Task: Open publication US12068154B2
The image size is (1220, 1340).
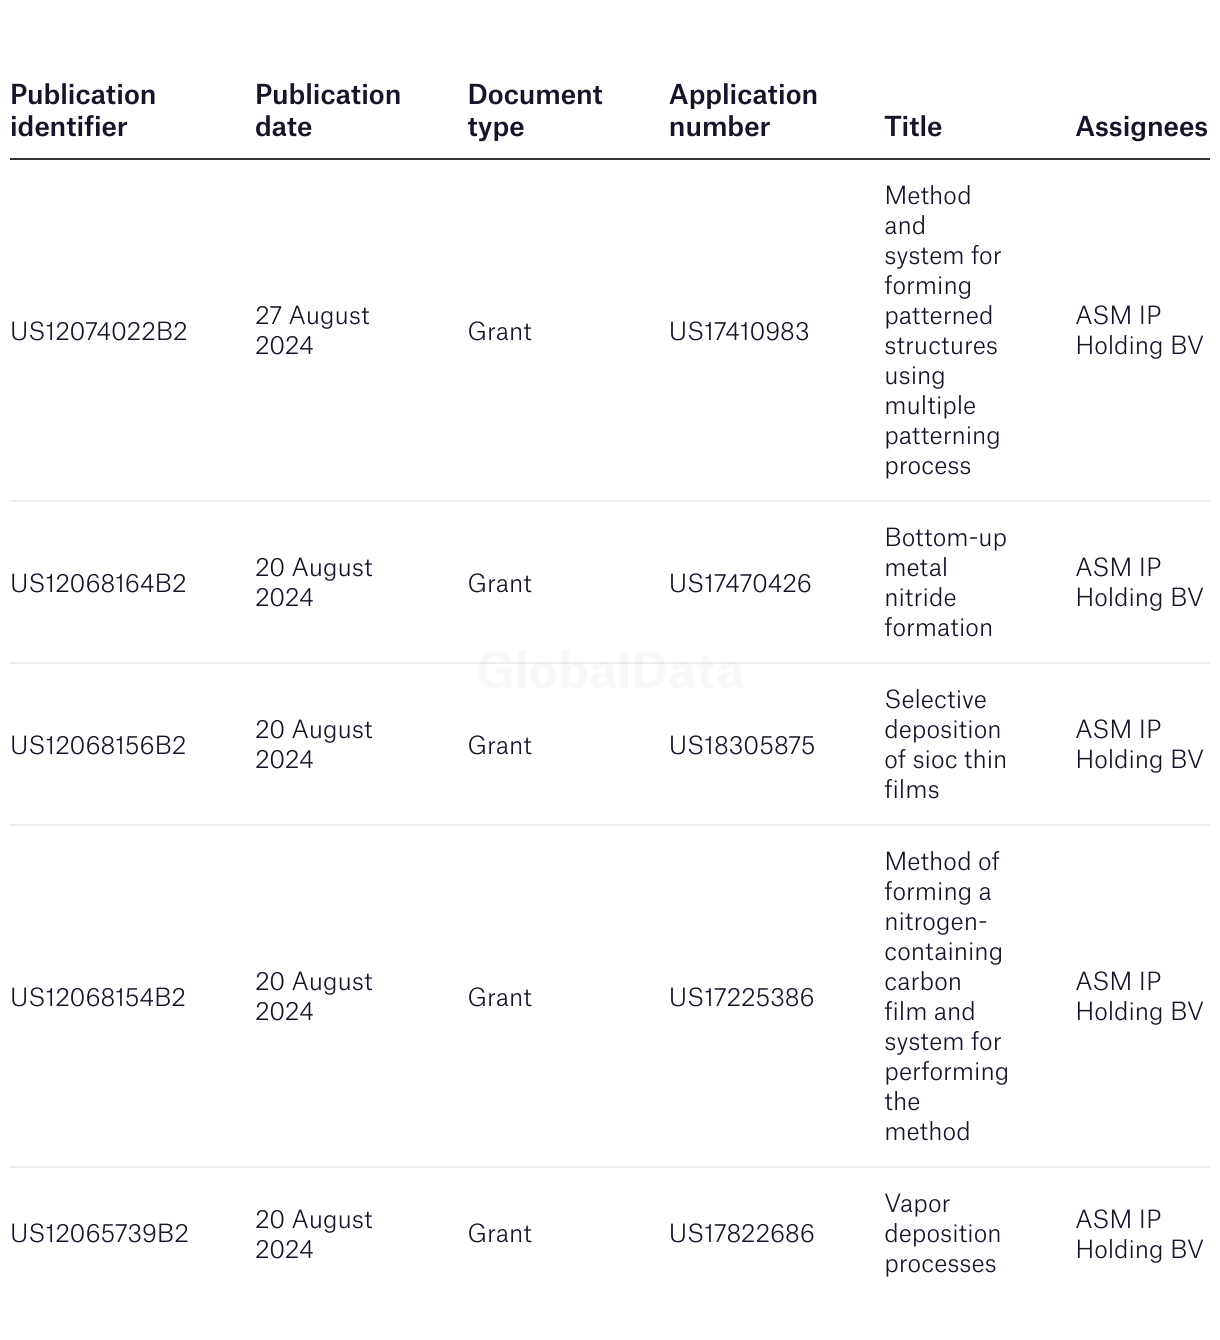Action: [x=98, y=997]
